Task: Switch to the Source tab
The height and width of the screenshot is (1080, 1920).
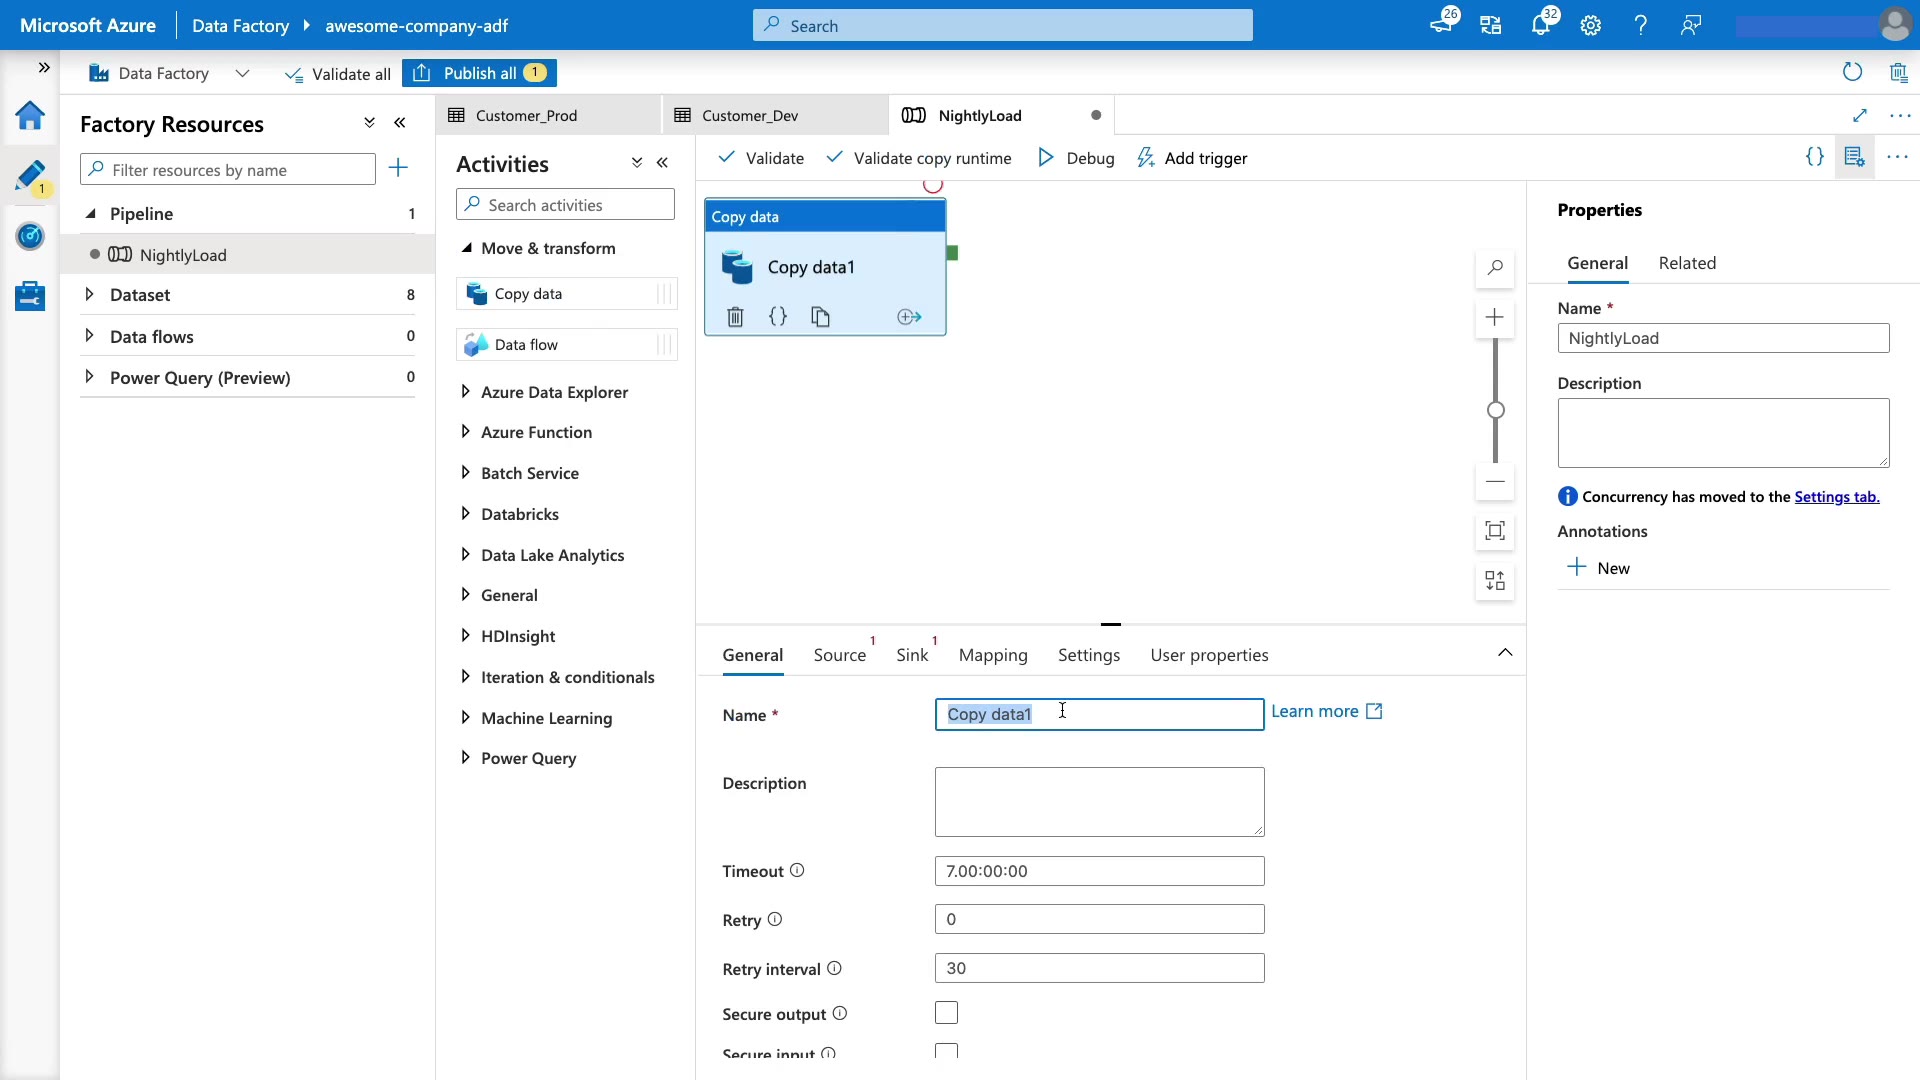Action: point(839,655)
